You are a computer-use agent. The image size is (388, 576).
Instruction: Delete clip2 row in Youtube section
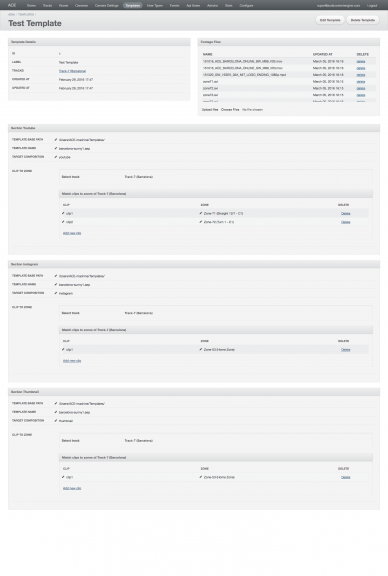point(345,222)
